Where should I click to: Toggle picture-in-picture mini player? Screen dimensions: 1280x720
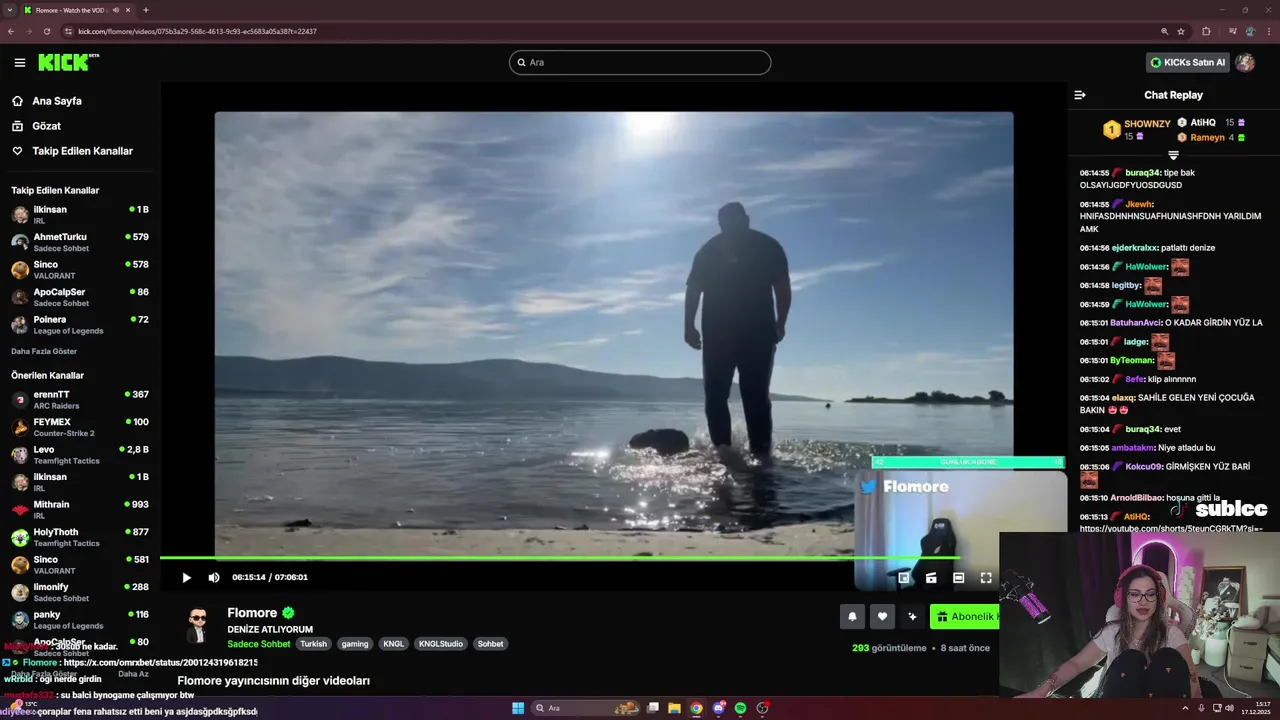pos(904,577)
